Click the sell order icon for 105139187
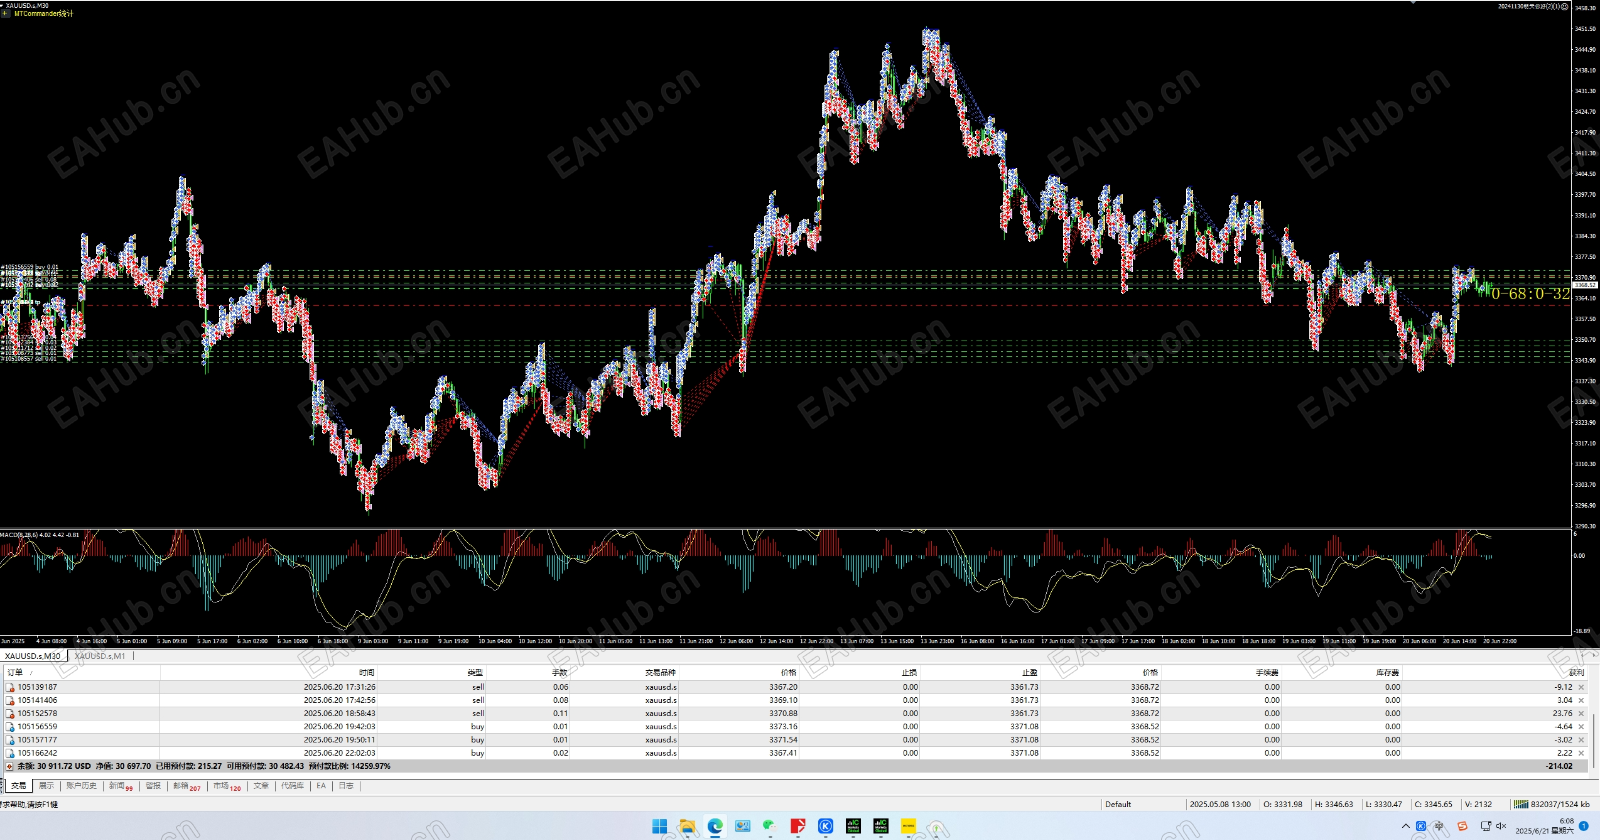 [10, 687]
